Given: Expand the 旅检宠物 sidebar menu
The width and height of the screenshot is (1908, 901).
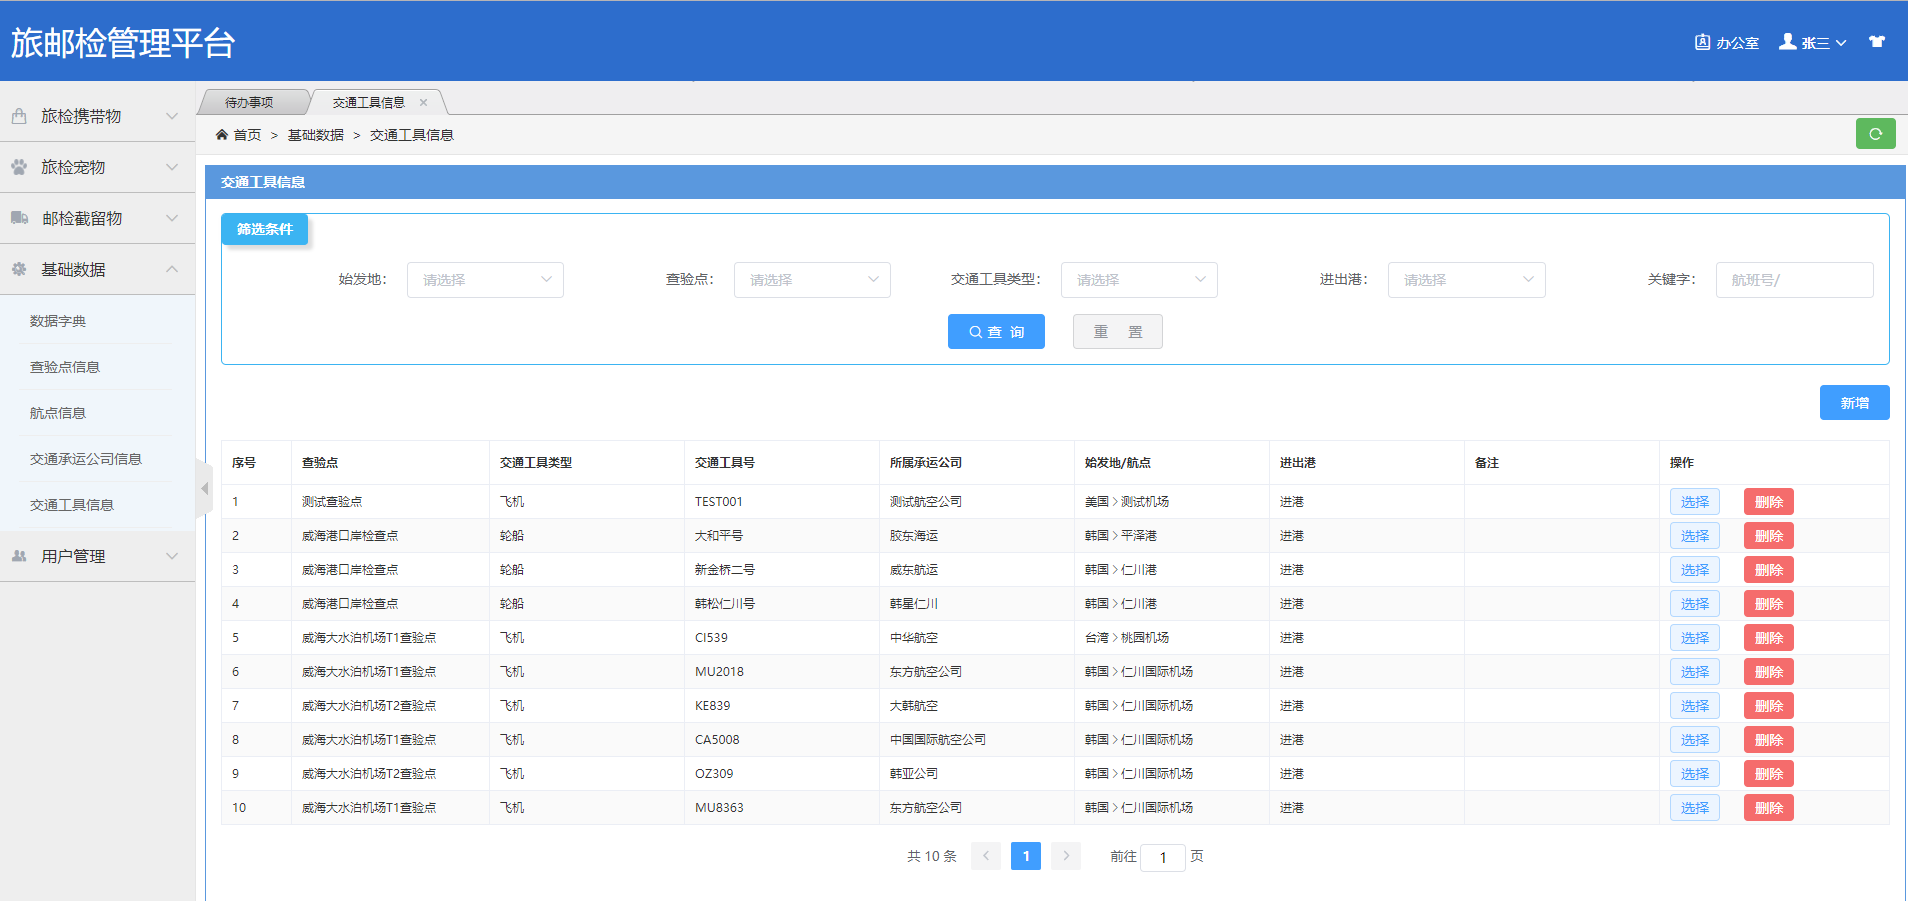Looking at the screenshot, I should pos(97,167).
